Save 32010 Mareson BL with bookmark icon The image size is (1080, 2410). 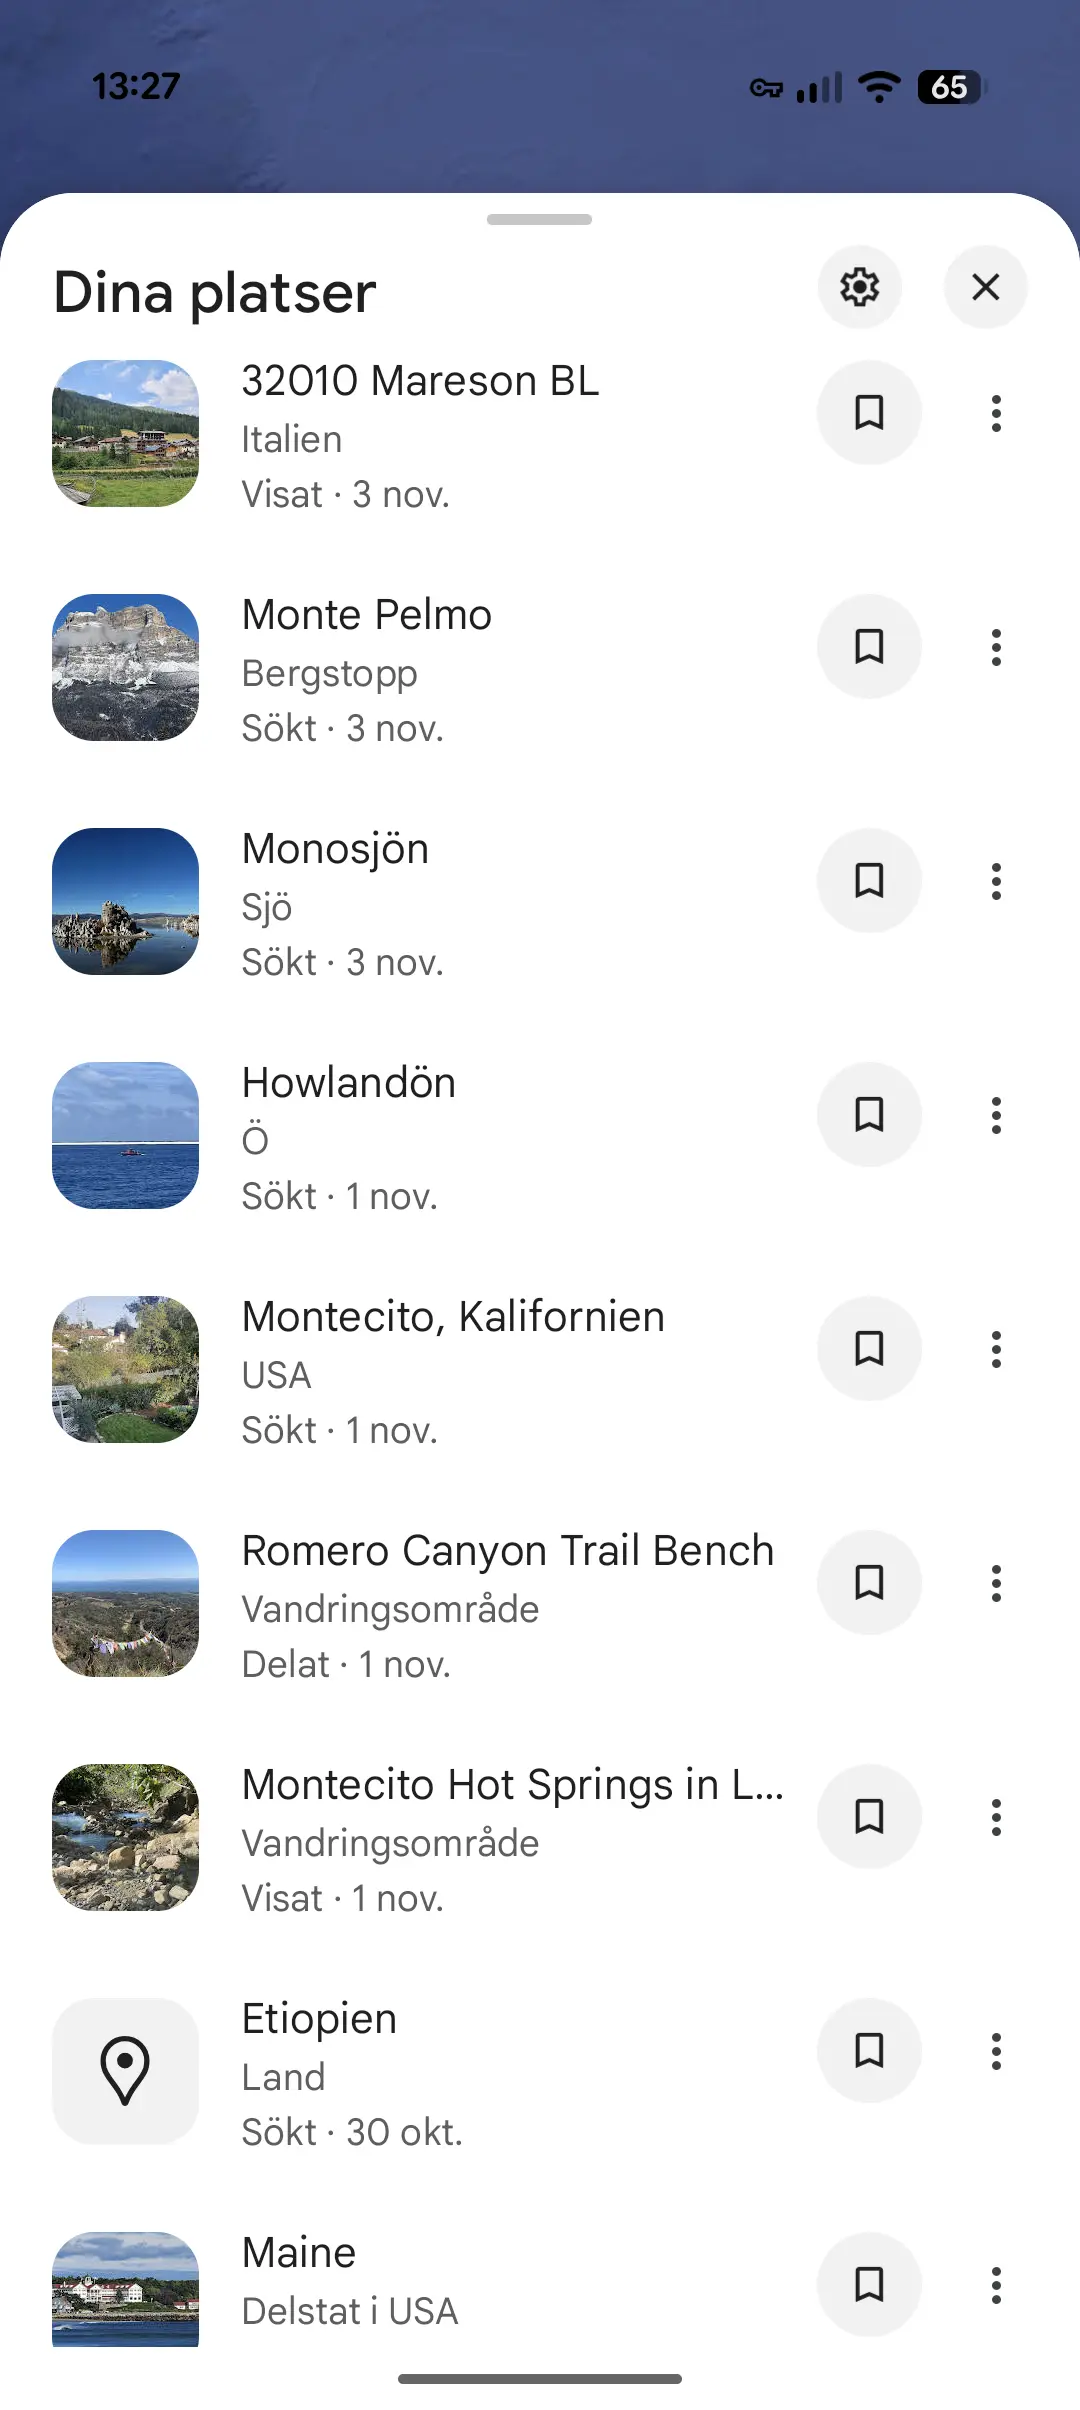[869, 413]
